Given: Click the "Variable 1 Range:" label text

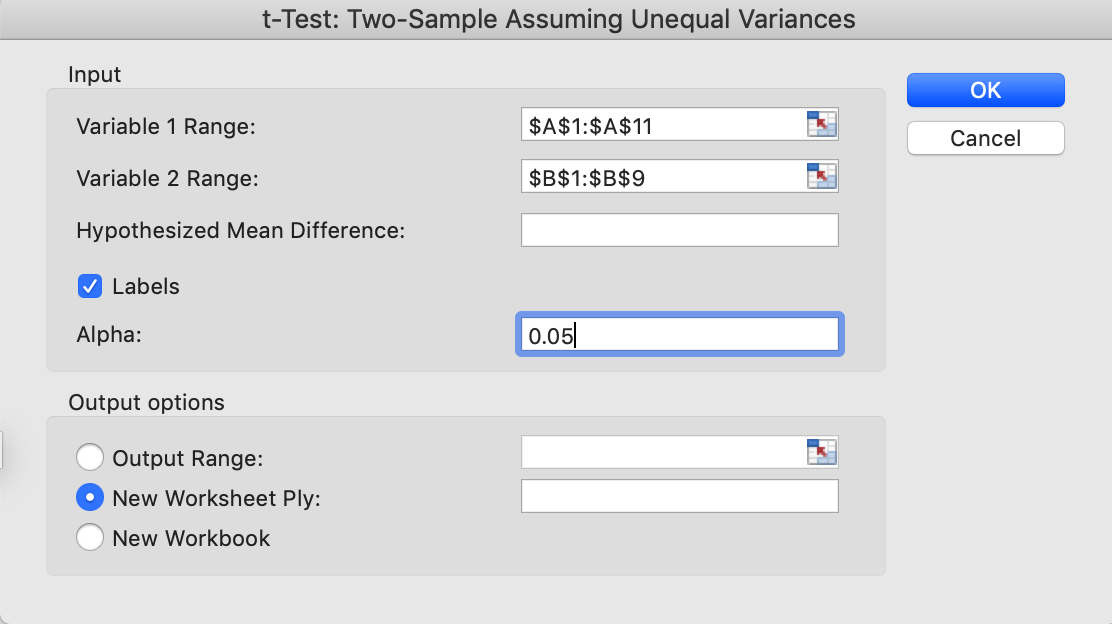Looking at the screenshot, I should click(166, 126).
